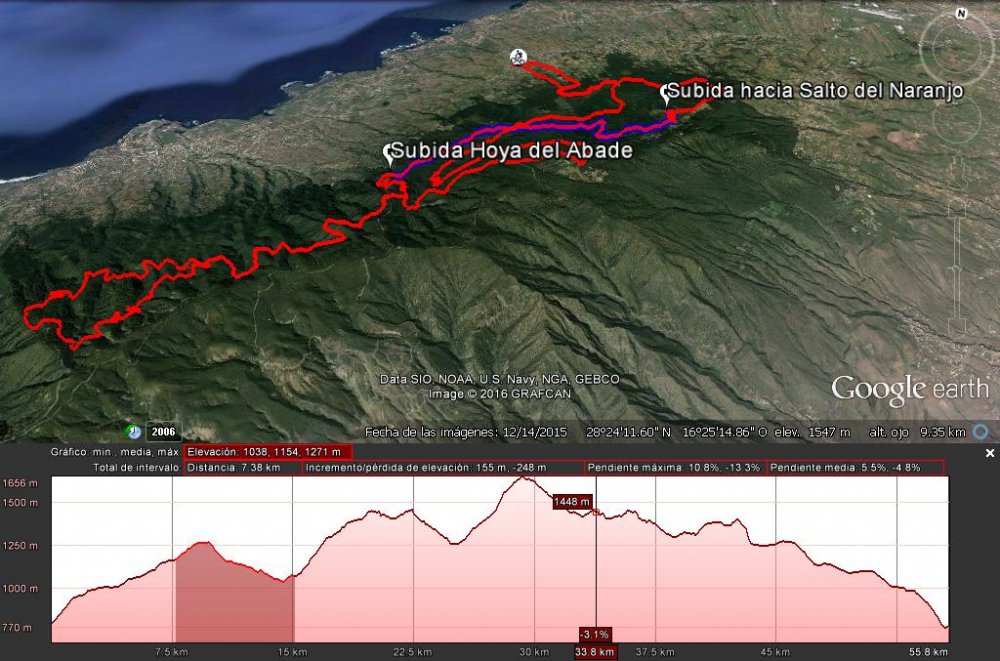Select the Subida Hoya del Abade pushpin
The image size is (1000, 661).
pyautogui.click(x=389, y=150)
